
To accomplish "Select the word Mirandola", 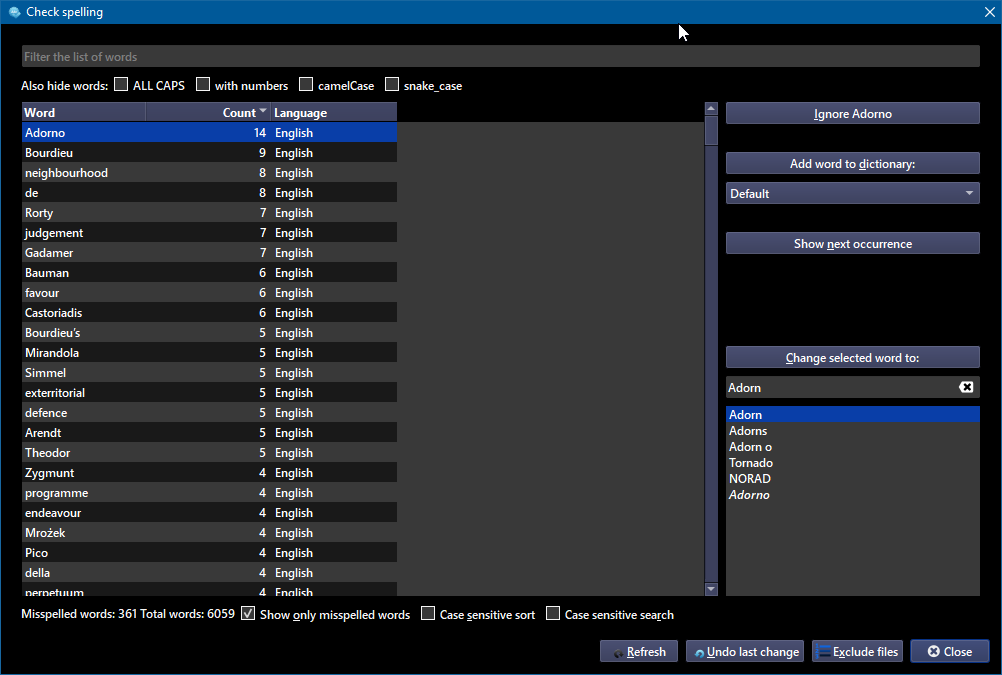I will [x=210, y=352].
